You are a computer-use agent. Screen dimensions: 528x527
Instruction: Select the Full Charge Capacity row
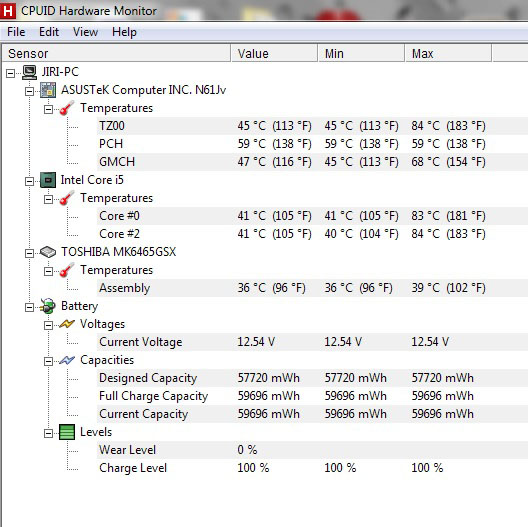point(312,396)
